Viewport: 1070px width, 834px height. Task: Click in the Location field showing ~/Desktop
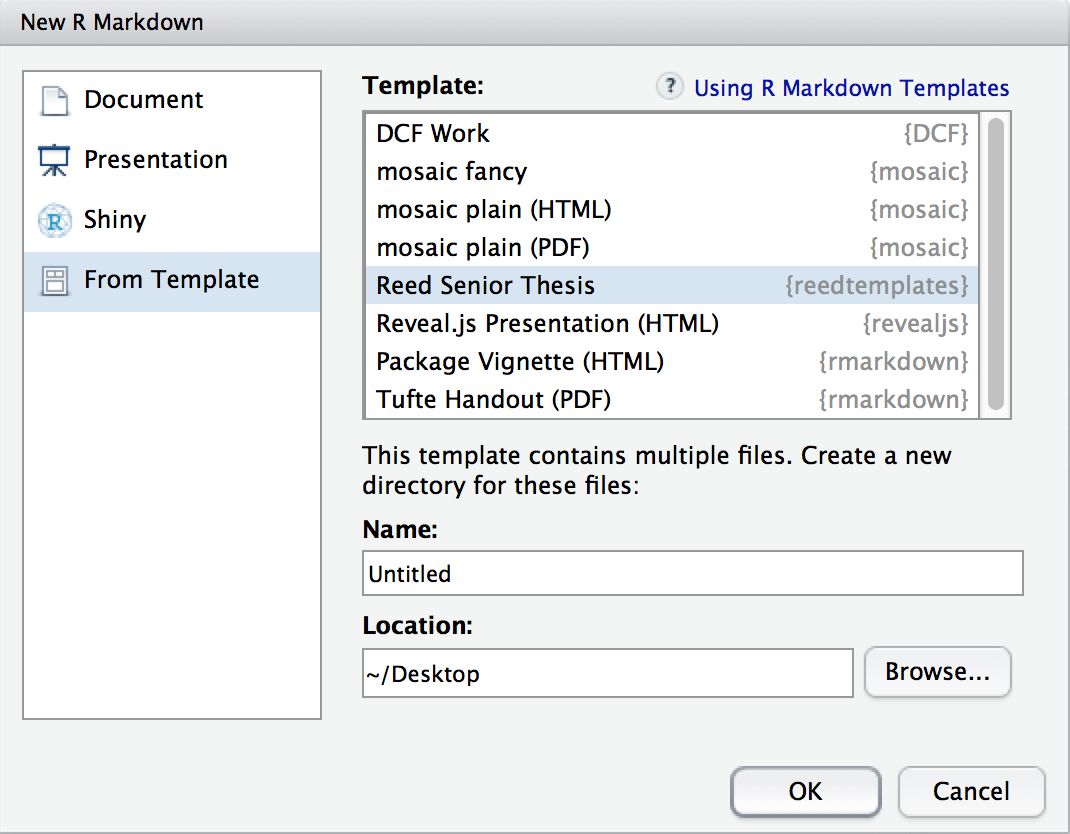coord(608,673)
